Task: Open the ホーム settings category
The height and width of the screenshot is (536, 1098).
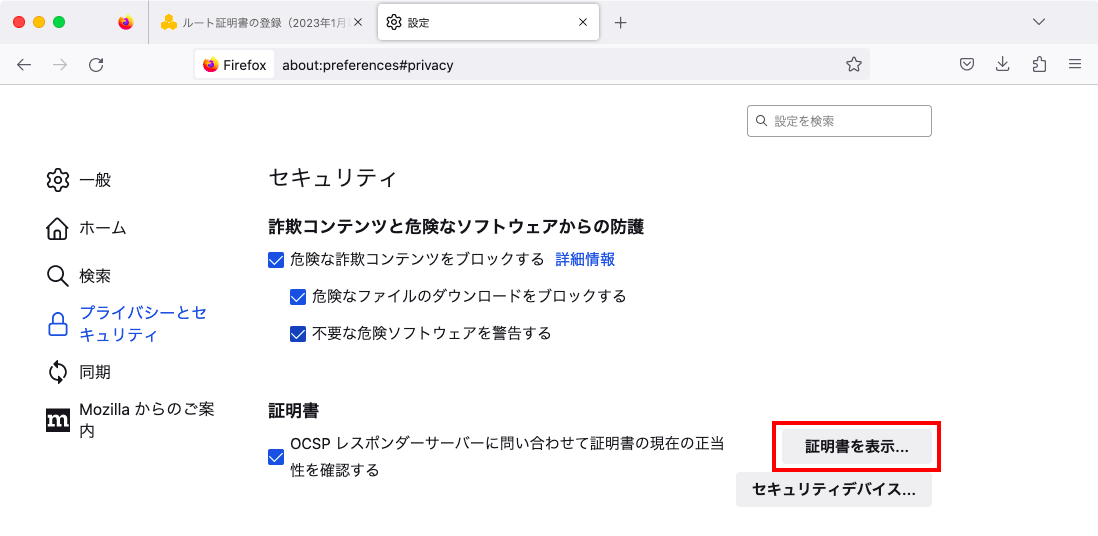Action: point(85,228)
